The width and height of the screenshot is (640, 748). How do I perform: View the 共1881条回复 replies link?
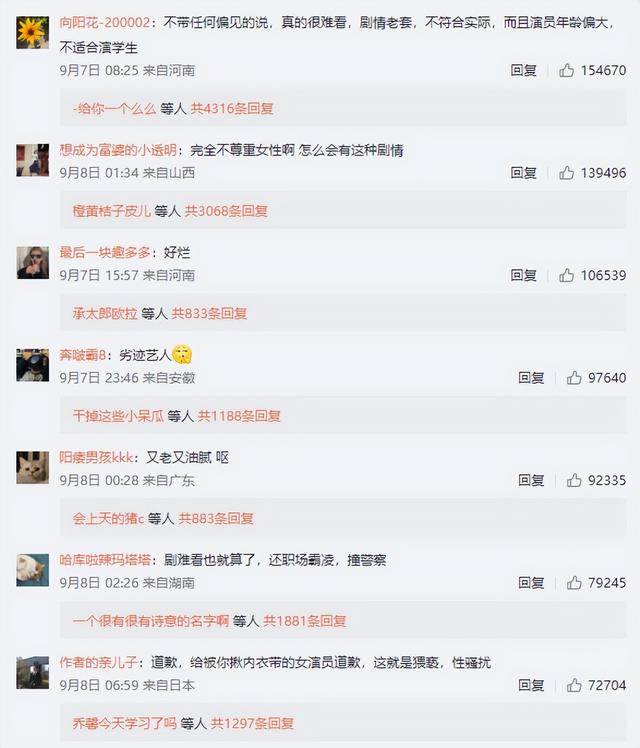click(x=305, y=621)
